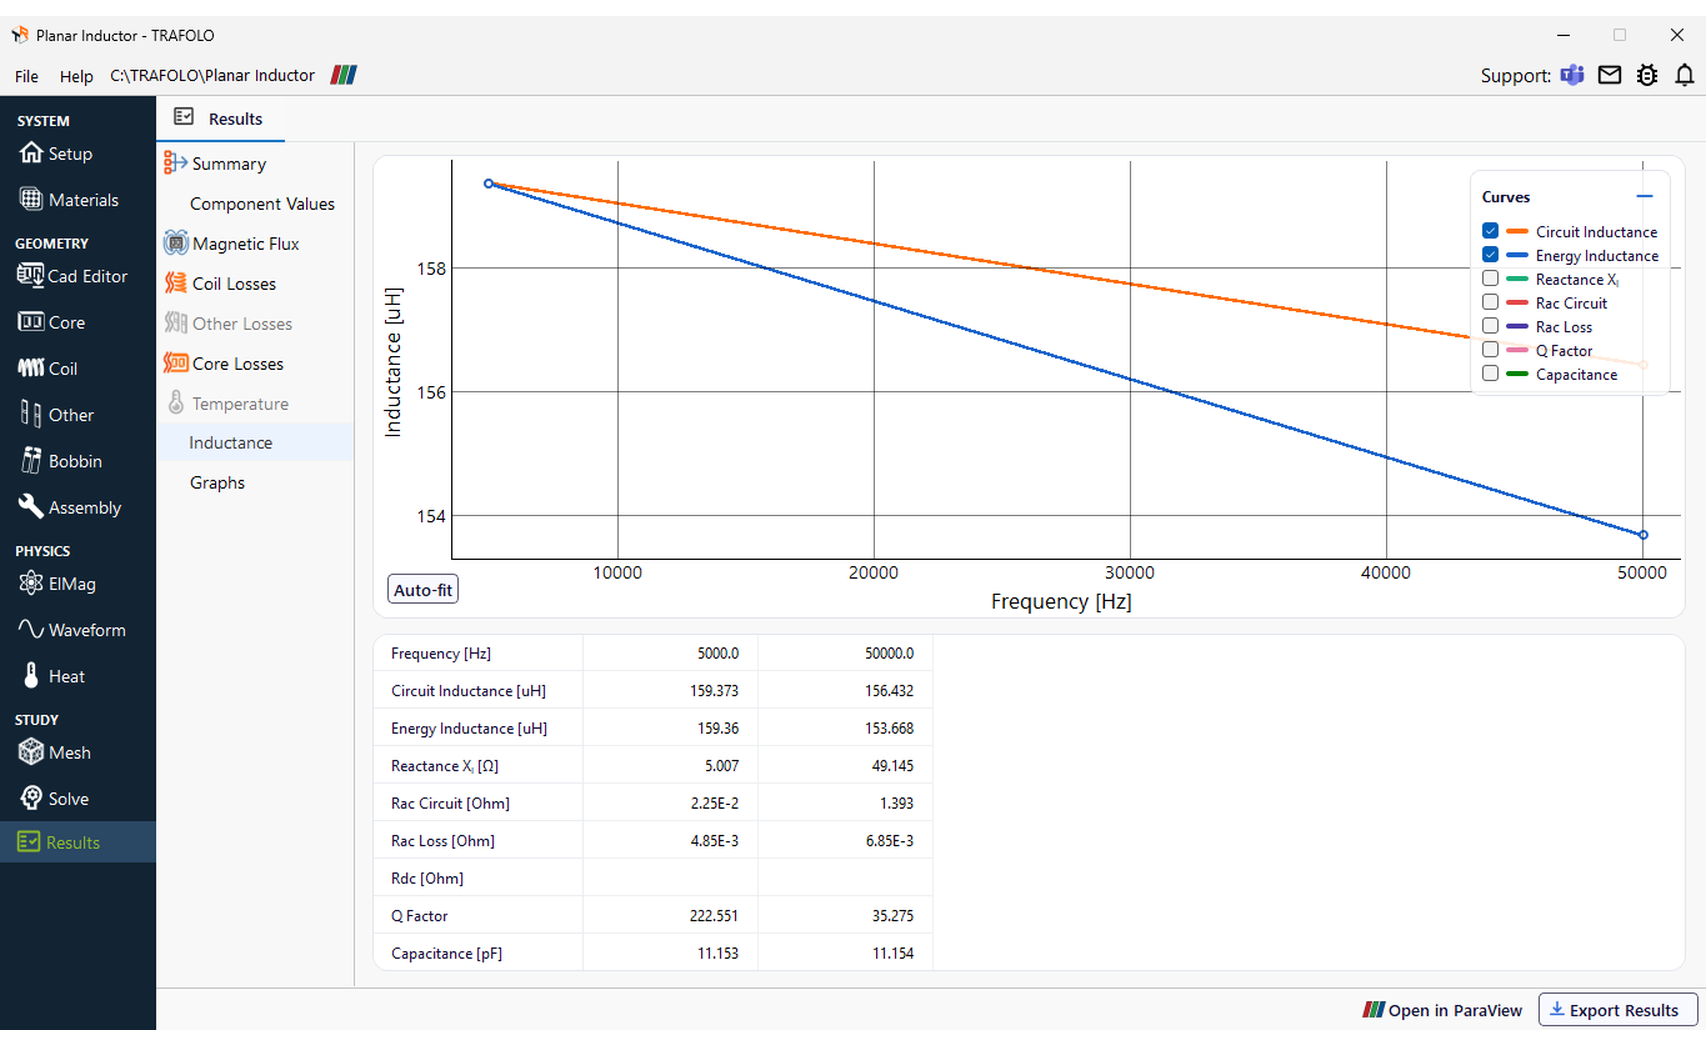Screen dimensions: 1706x1046
Task: Click the Temperature thermometer icon
Action: tap(176, 403)
